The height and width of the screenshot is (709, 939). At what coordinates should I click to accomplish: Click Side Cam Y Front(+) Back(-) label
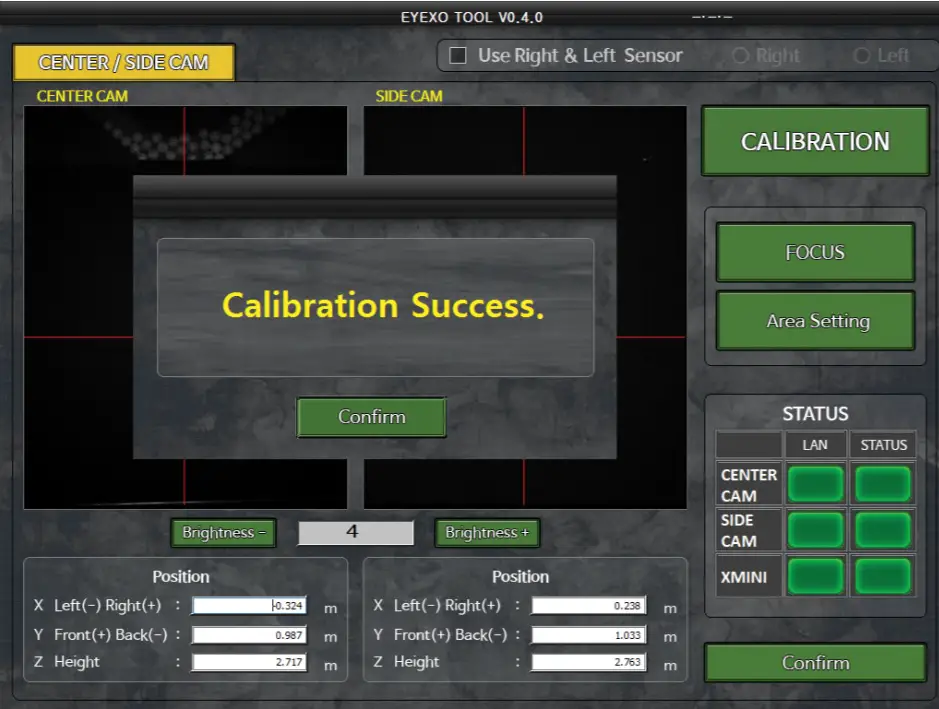(x=450, y=635)
